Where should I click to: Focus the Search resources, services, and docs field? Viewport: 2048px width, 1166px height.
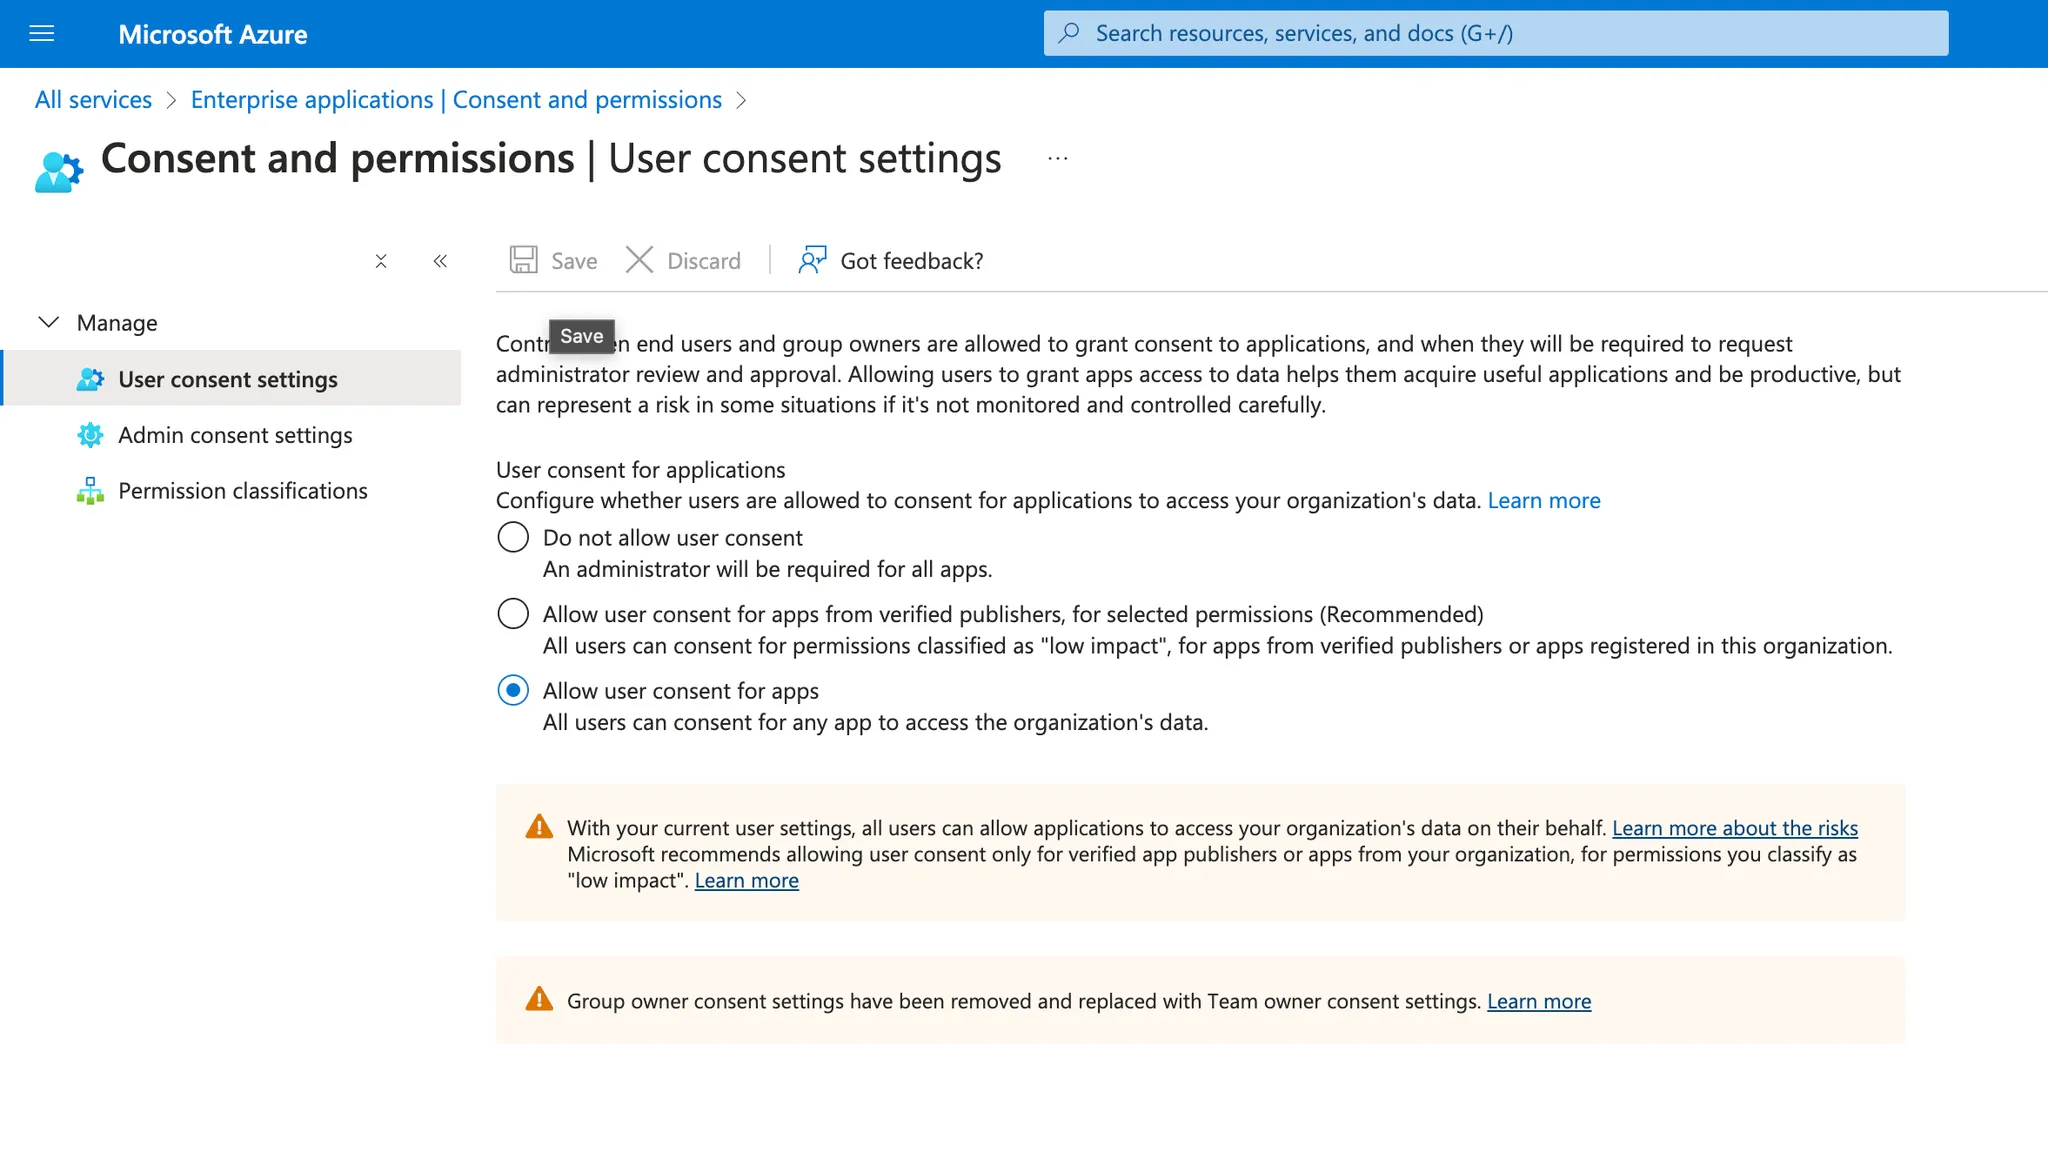1496,33
